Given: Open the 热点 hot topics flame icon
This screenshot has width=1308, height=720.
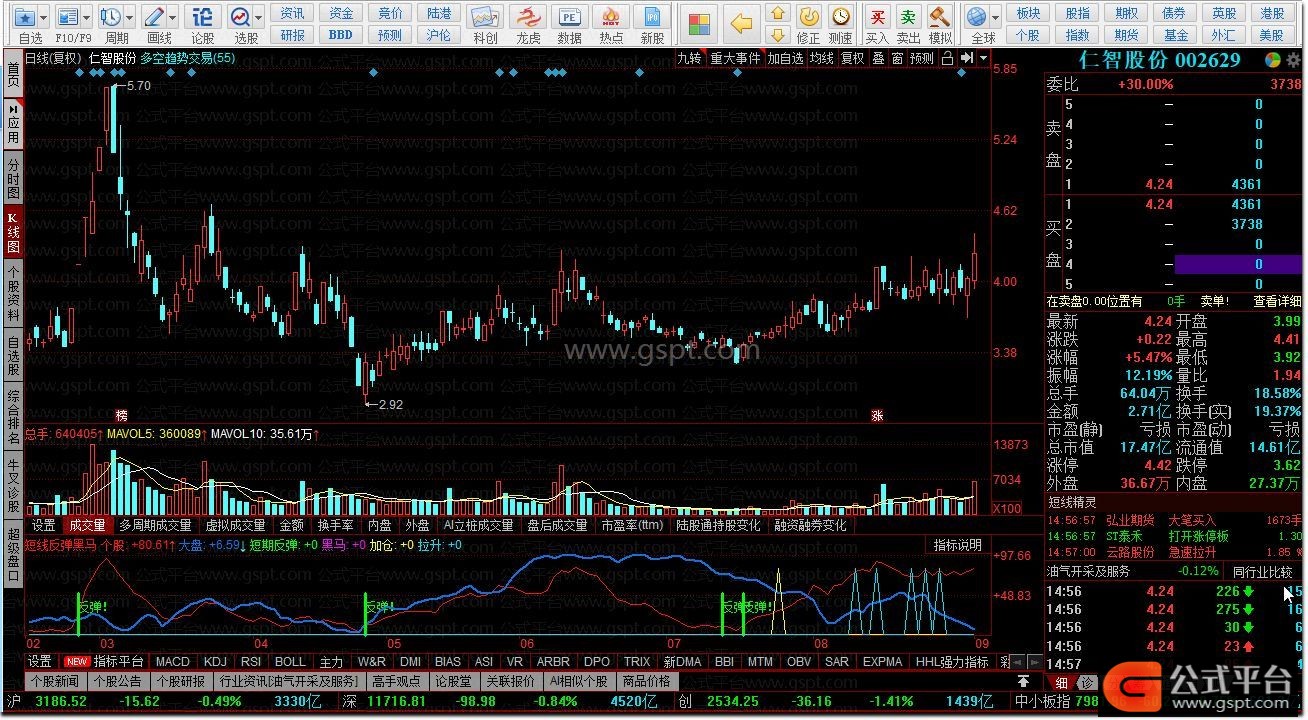Looking at the screenshot, I should point(611,17).
